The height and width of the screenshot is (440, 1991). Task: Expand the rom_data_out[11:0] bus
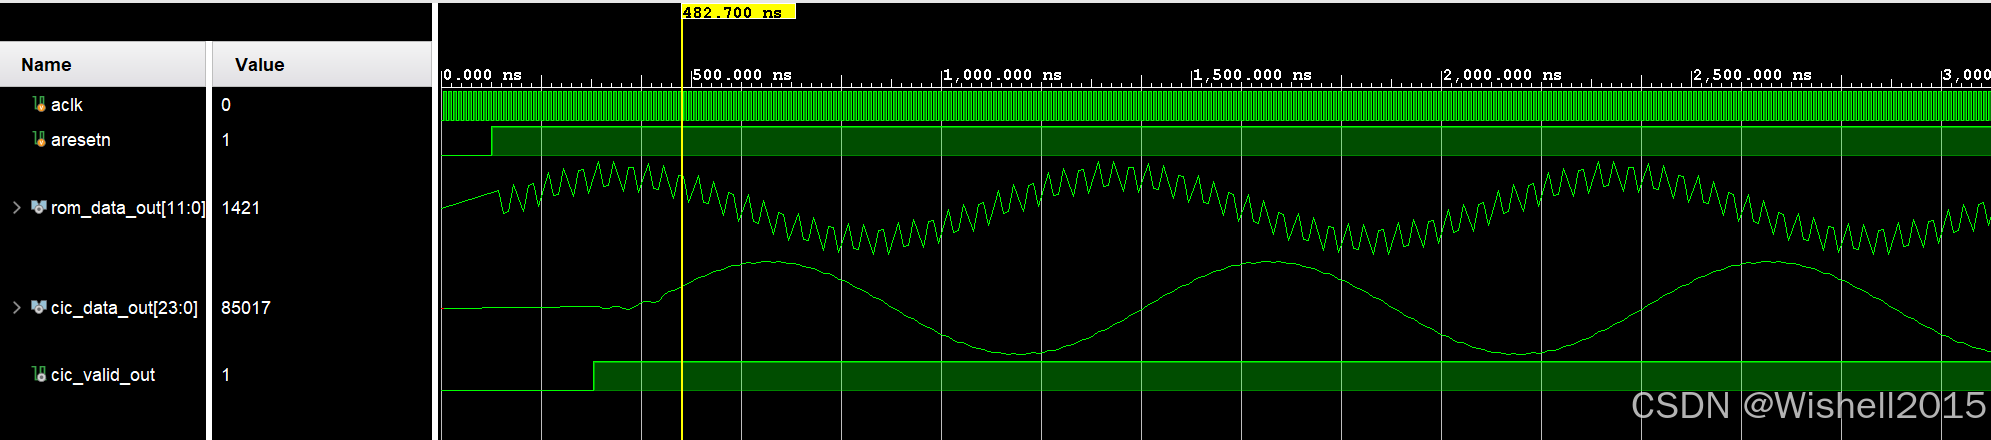click(16, 207)
